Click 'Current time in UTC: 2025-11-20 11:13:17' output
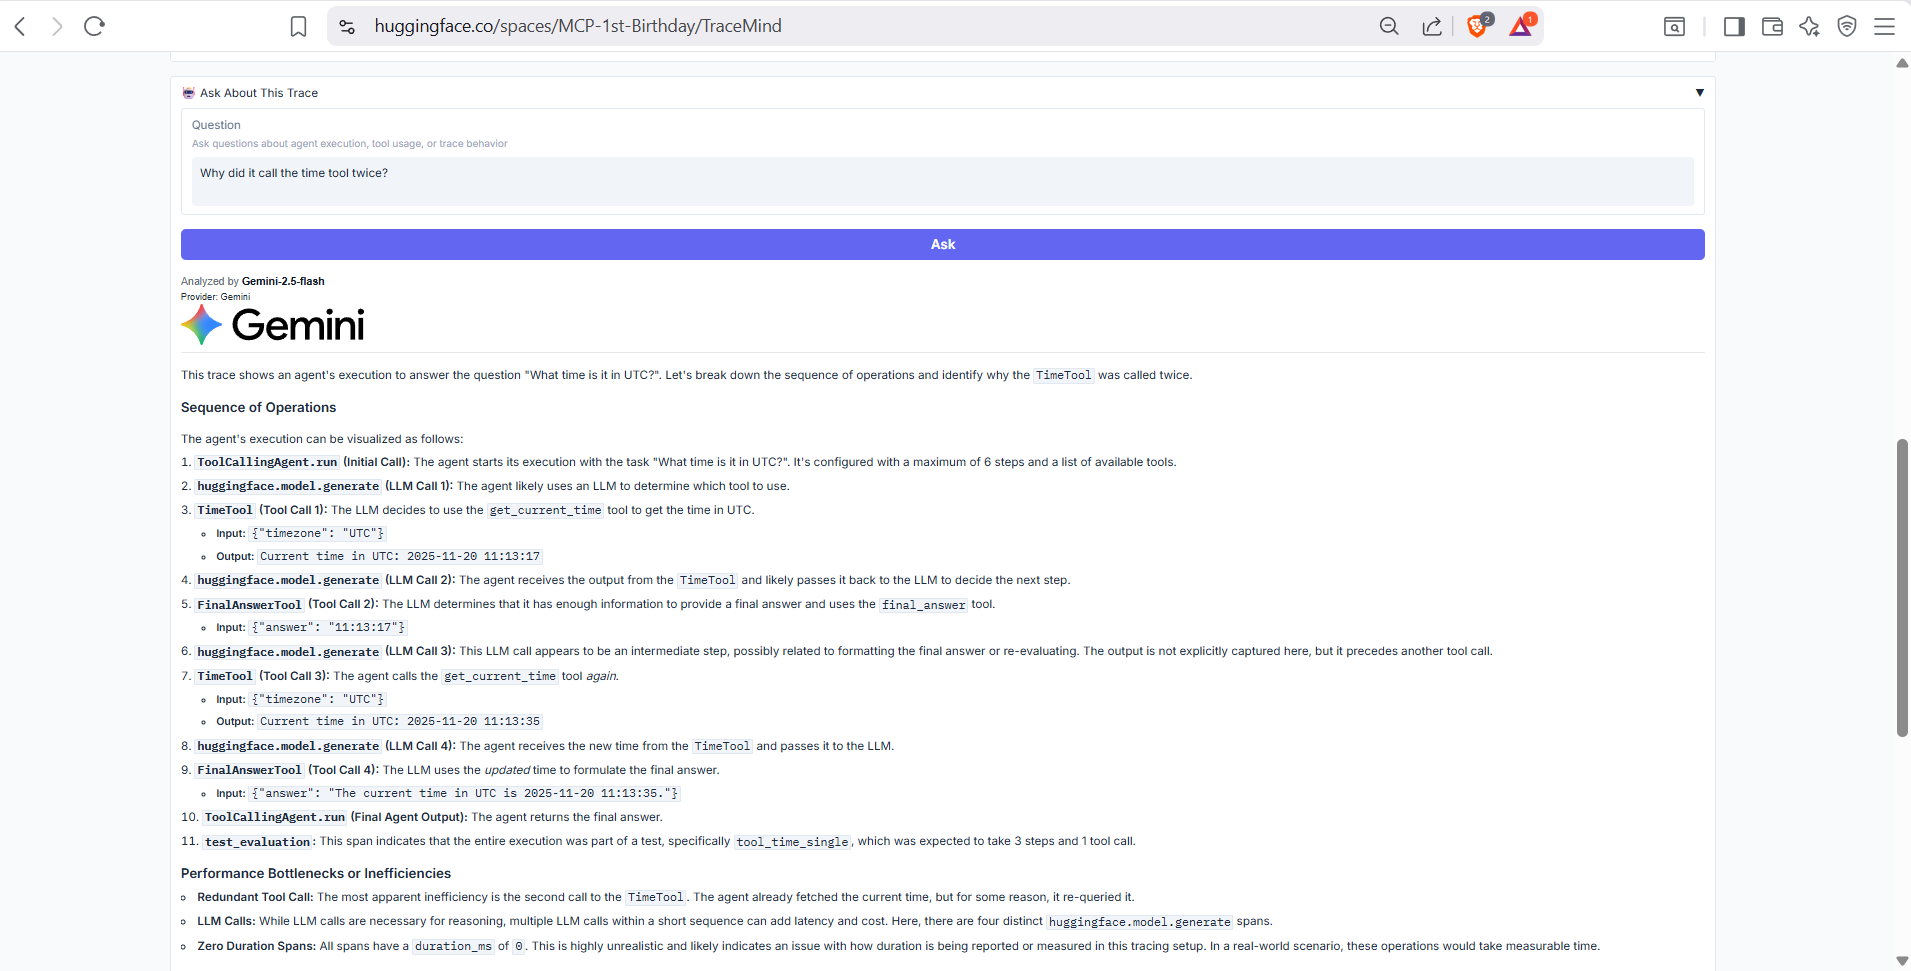 point(400,556)
